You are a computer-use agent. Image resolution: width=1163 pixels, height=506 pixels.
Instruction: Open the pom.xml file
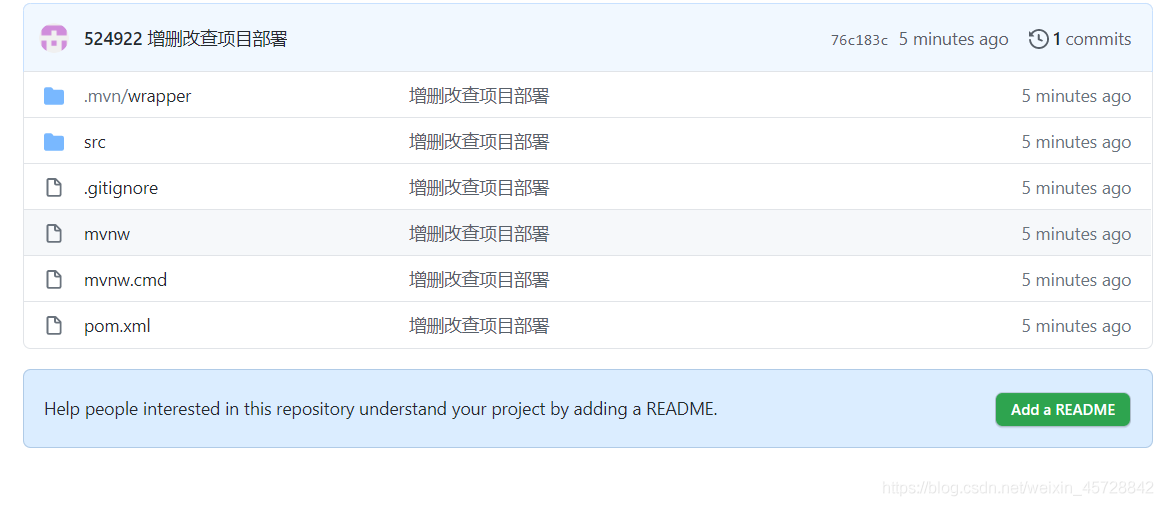(x=117, y=326)
